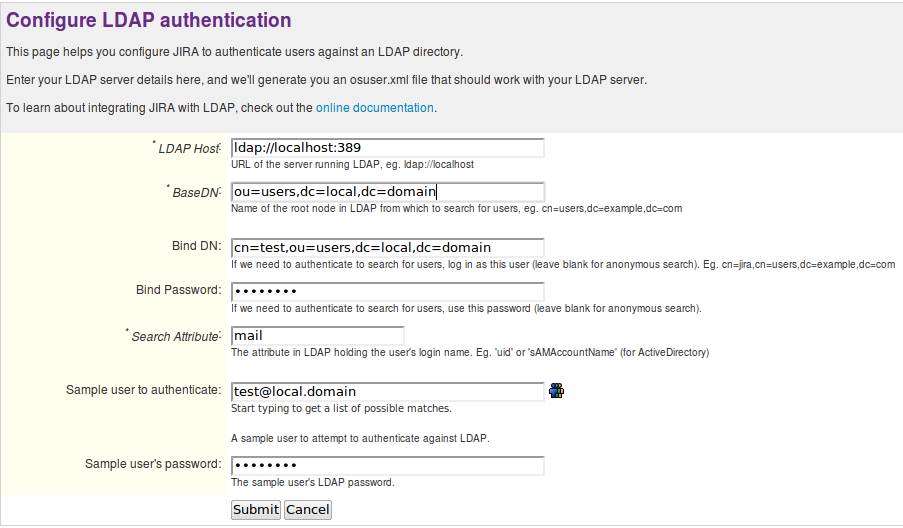Focus the BaseDN text field
The image size is (903, 528).
(387, 192)
